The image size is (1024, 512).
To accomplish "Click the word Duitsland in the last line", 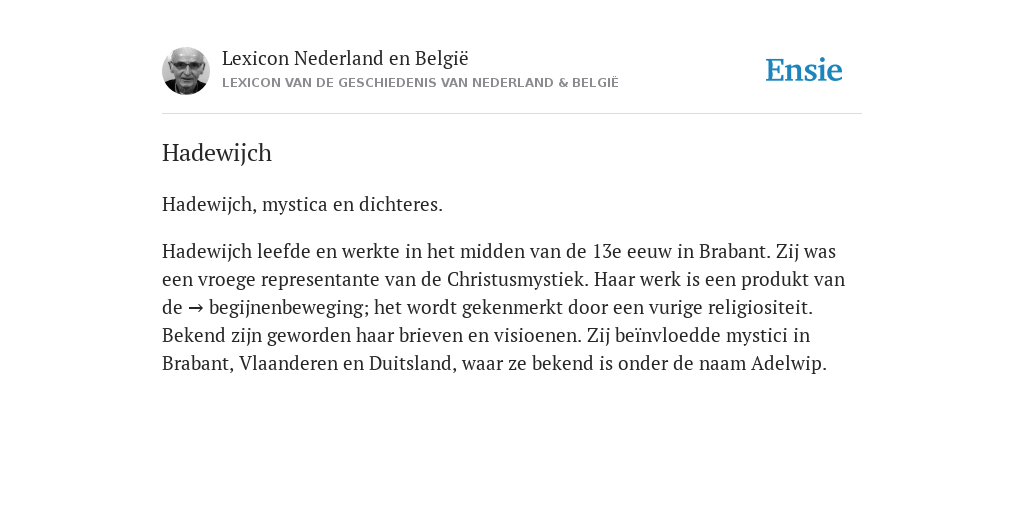I will 413,363.
